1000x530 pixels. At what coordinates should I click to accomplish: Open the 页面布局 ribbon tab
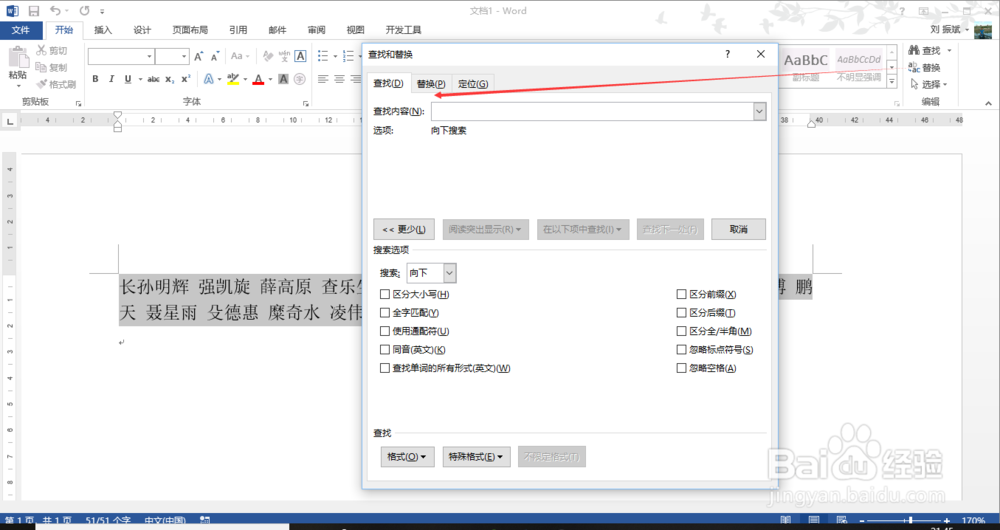pos(190,30)
